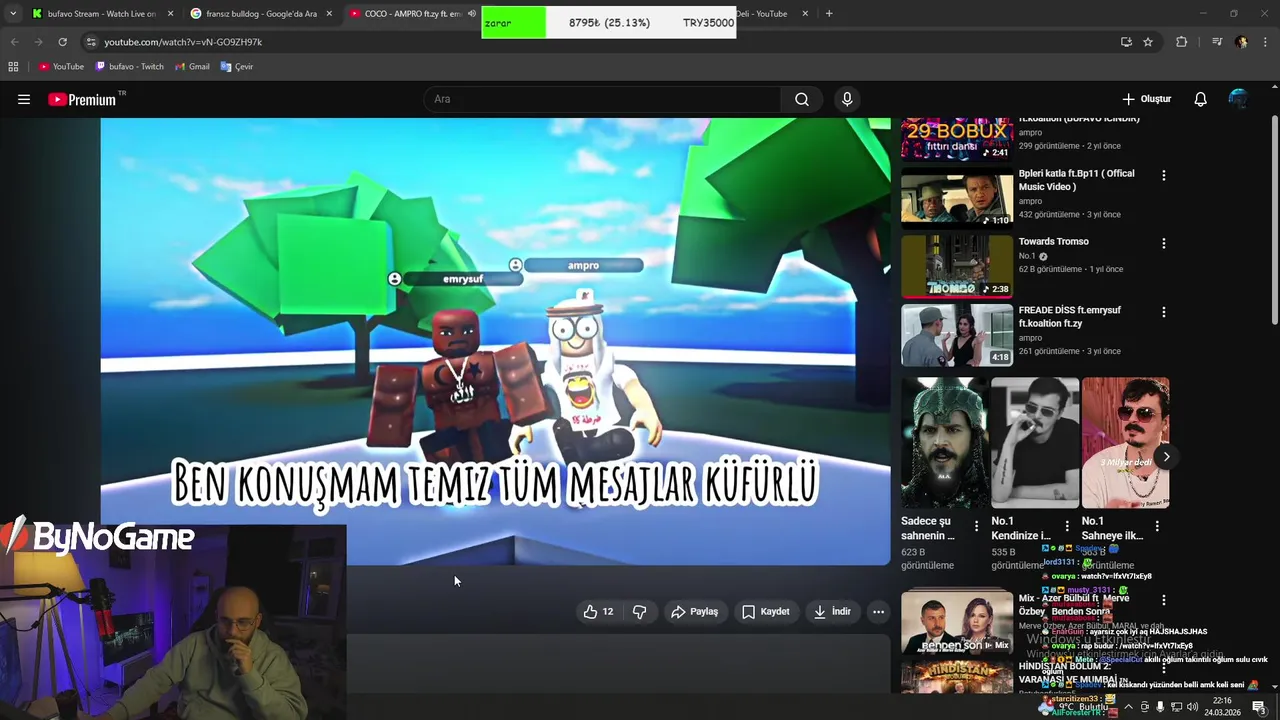Open Chrome media control icon
The width and height of the screenshot is (1280, 720).
(x=1217, y=42)
